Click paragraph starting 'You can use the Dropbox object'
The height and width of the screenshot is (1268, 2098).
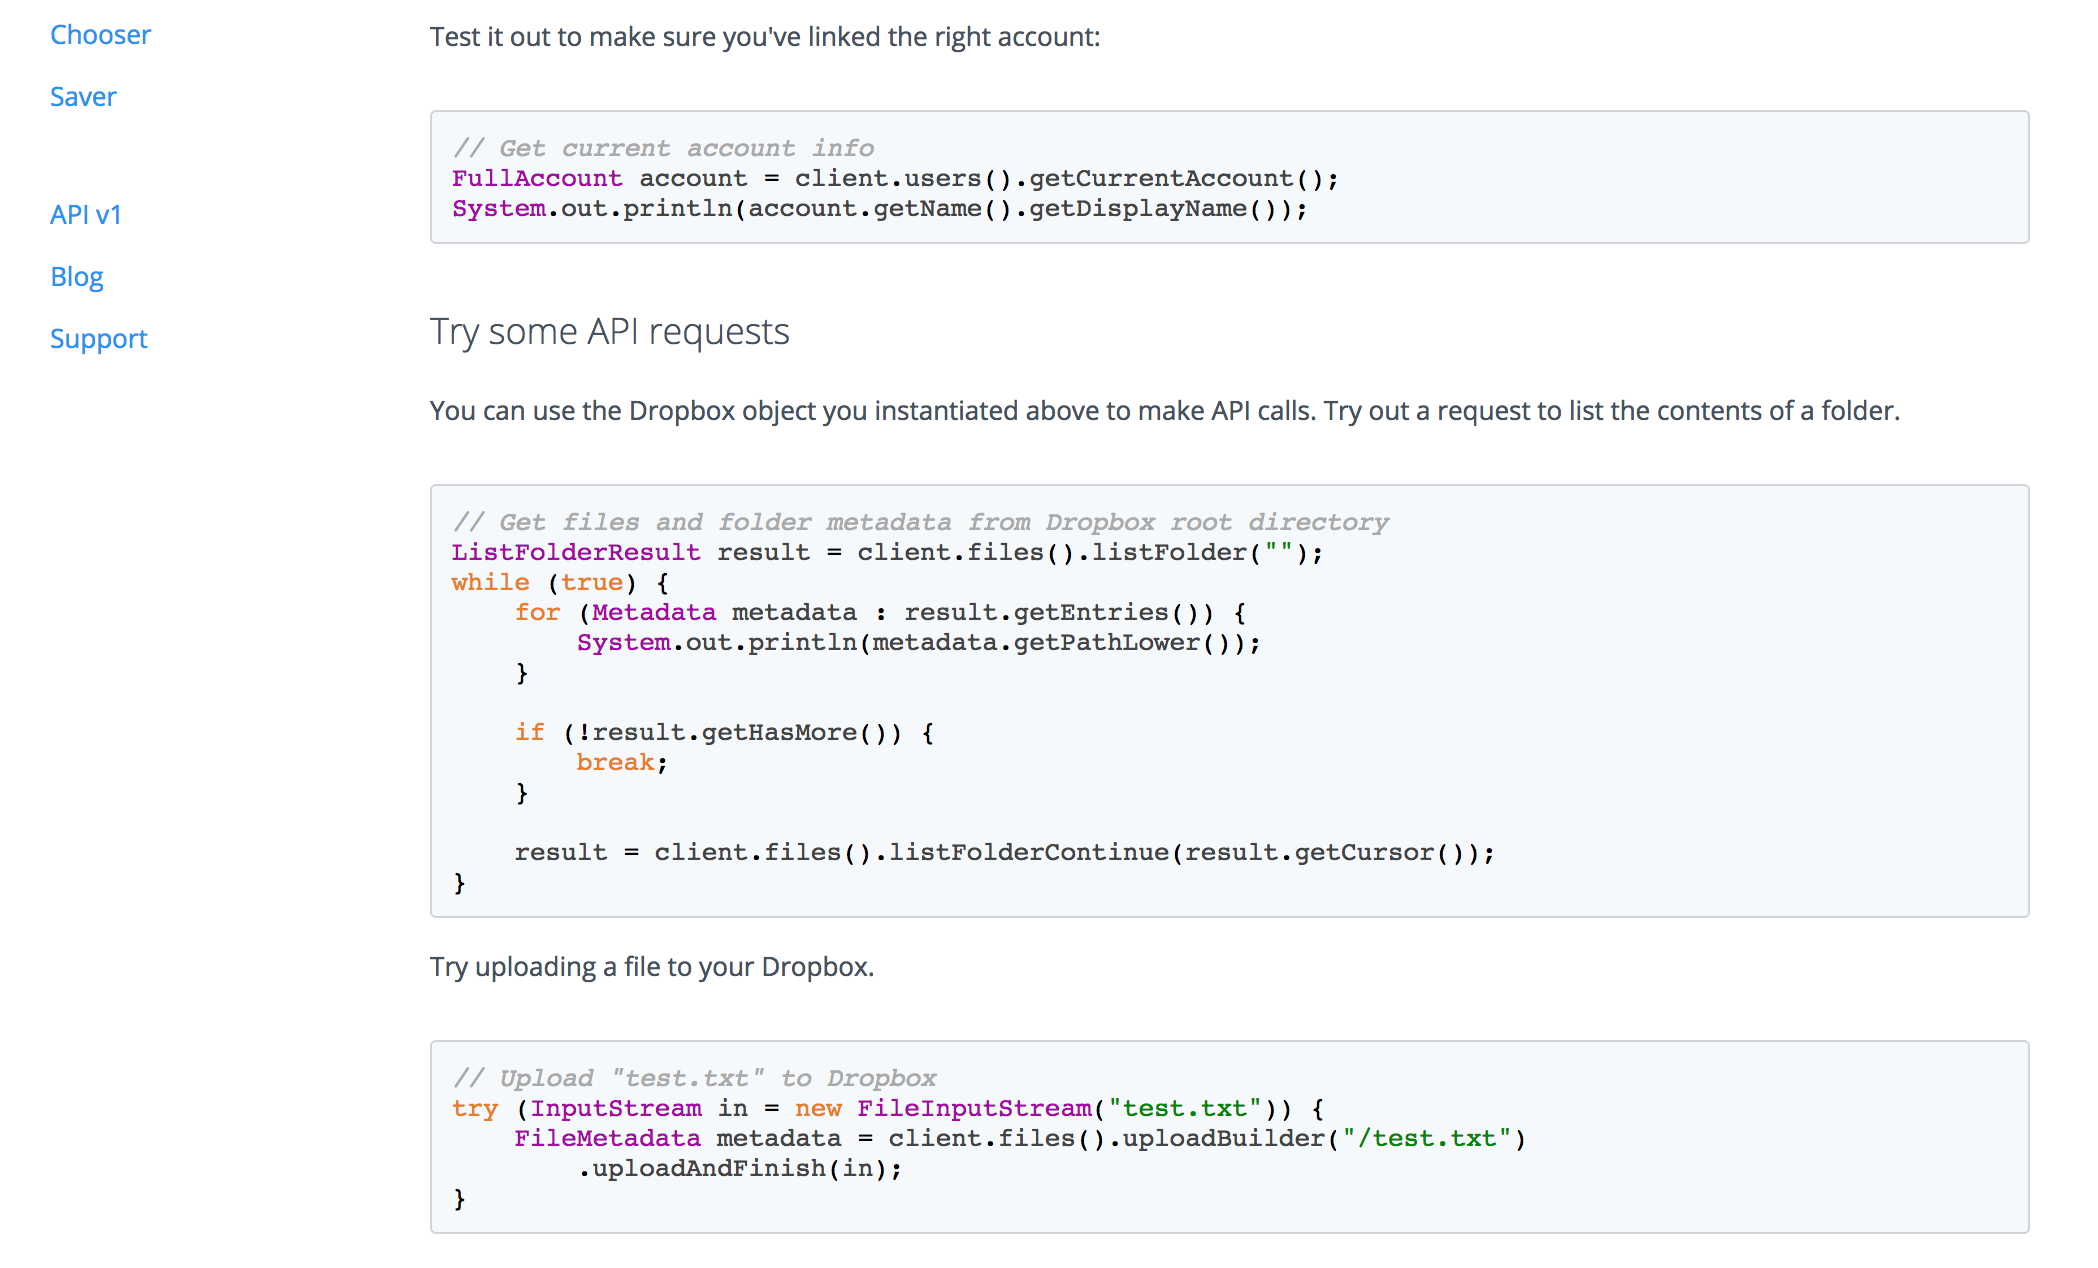[1165, 411]
